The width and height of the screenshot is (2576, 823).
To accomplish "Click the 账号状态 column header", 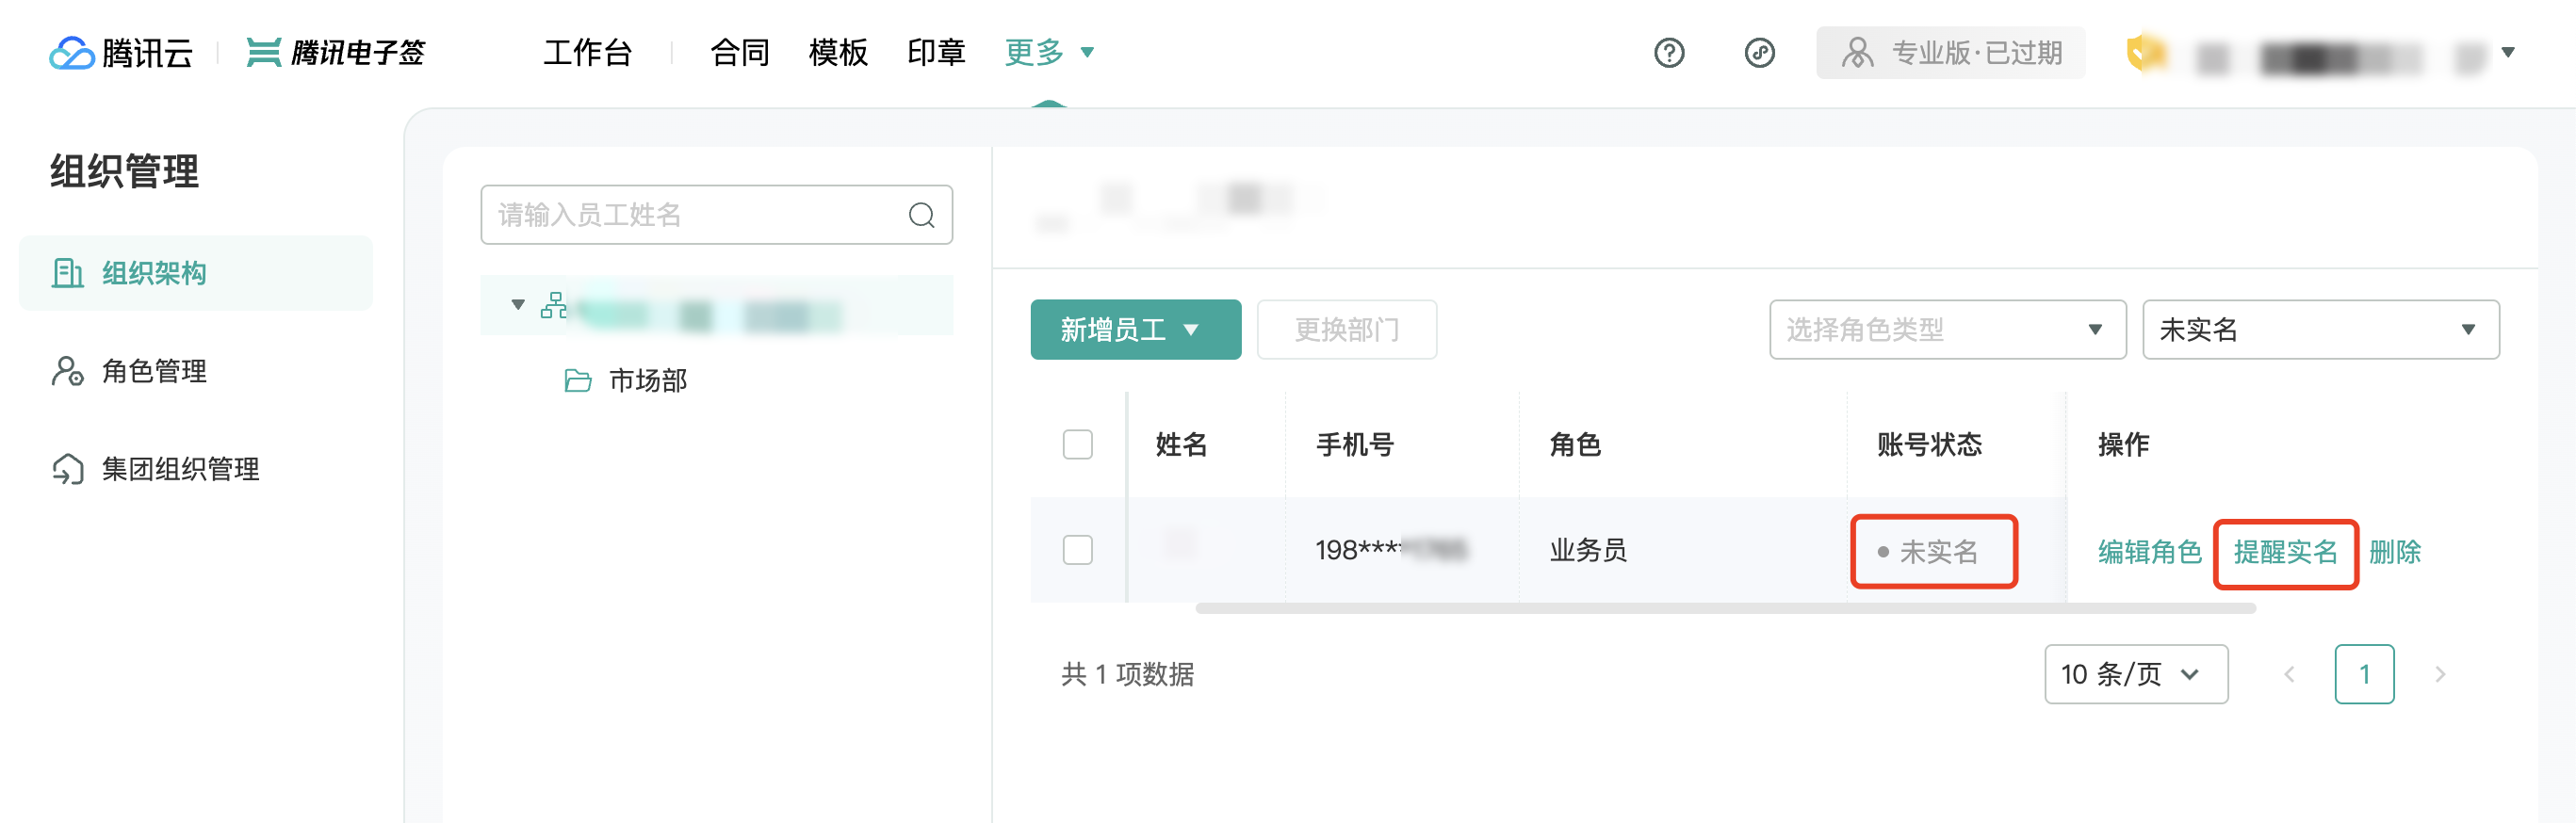I will coord(1929,445).
